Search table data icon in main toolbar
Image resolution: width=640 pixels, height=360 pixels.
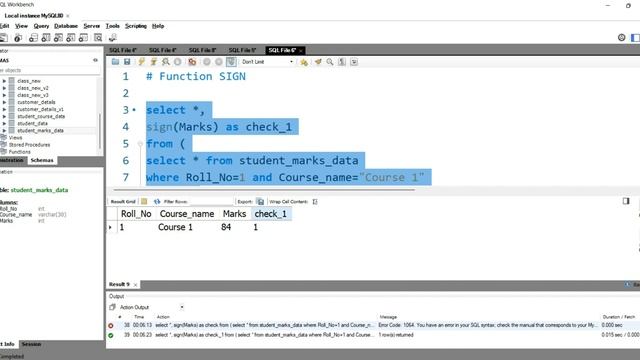coord(98,38)
